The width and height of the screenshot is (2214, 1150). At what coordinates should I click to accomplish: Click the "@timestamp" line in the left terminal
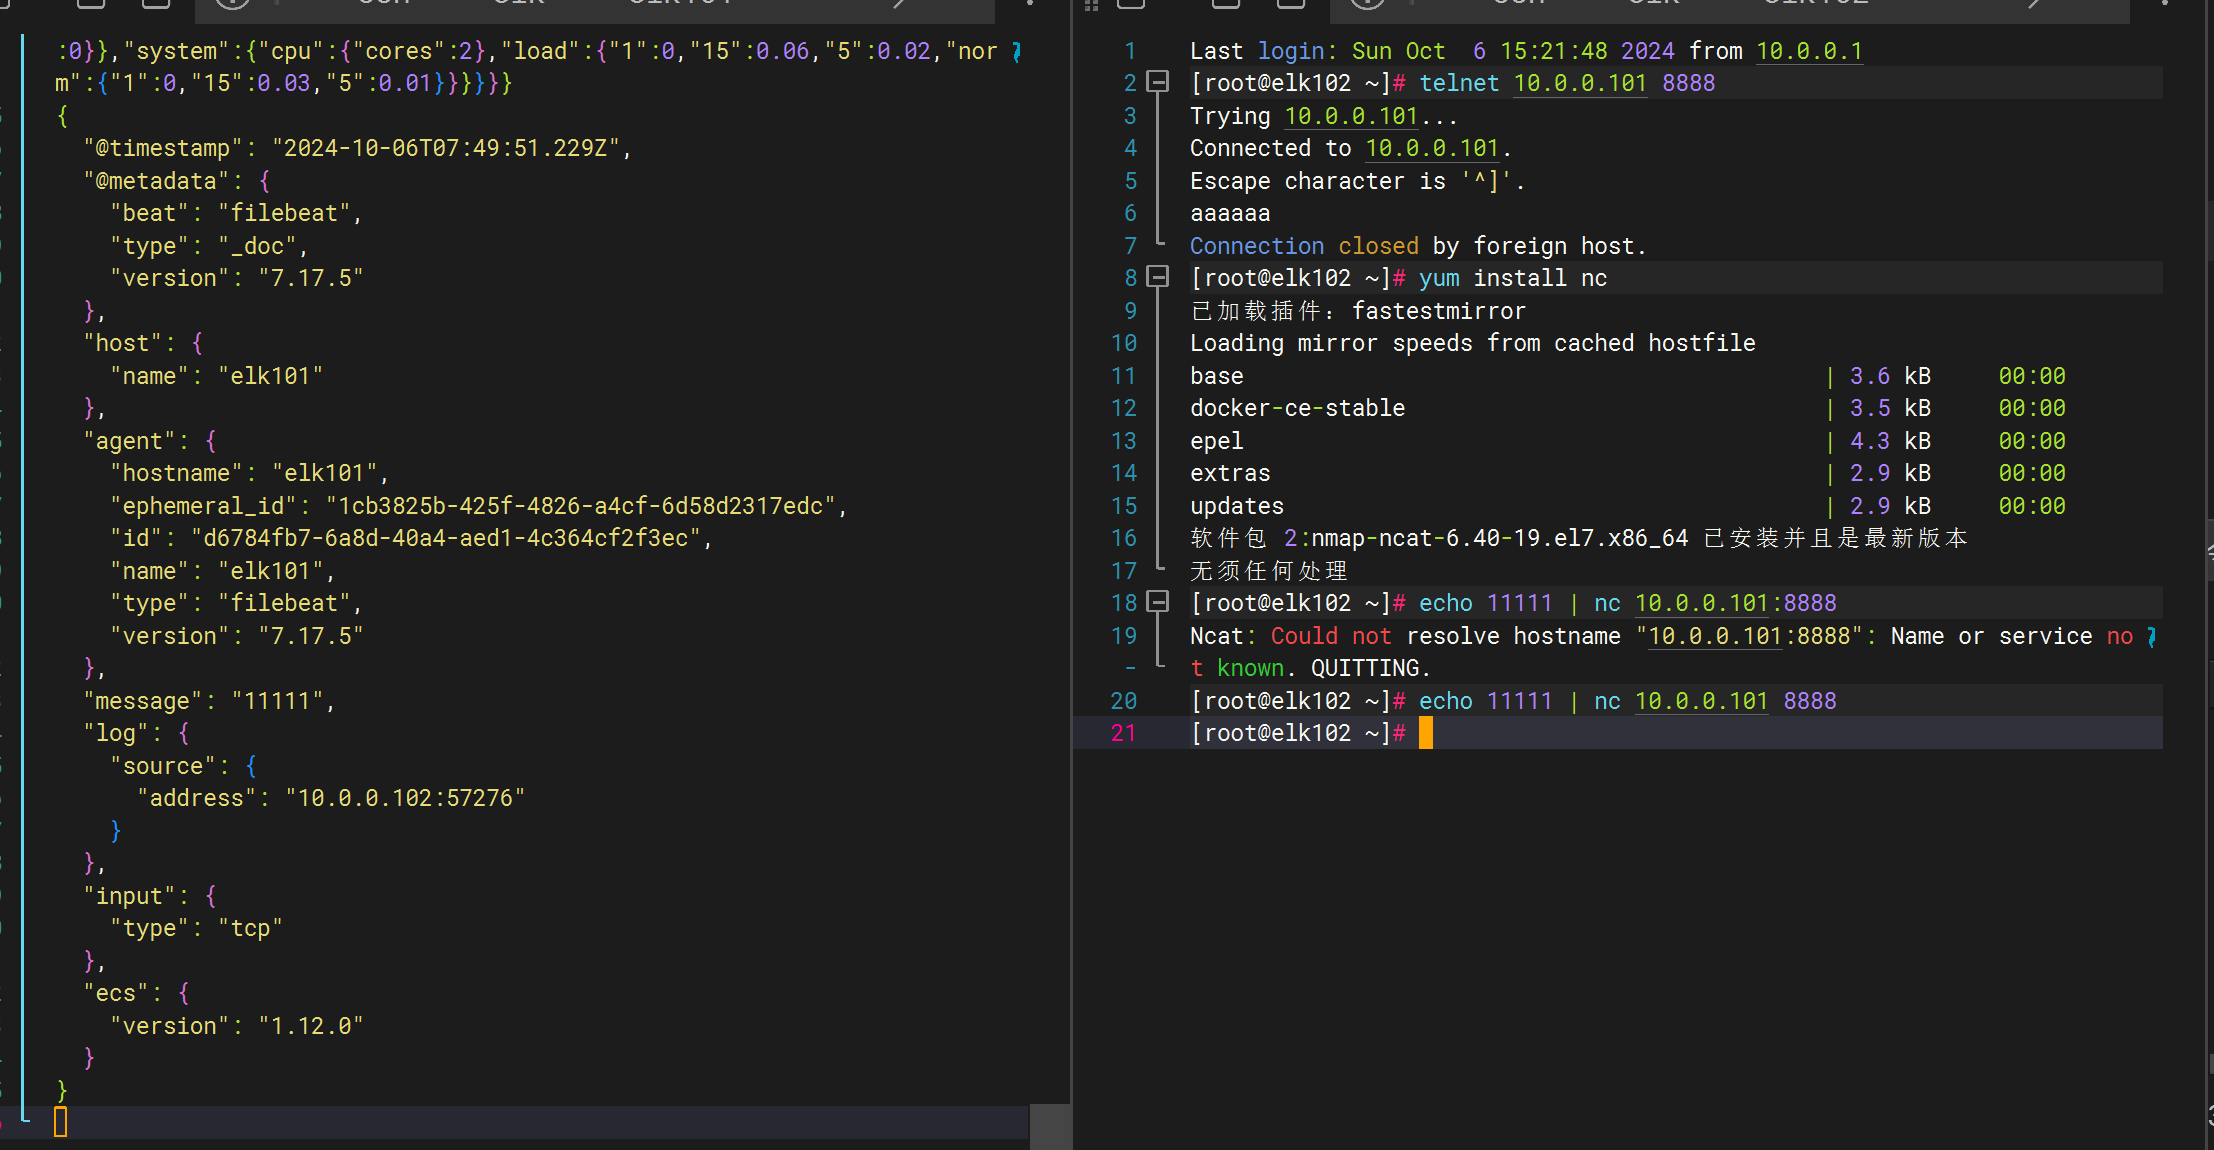point(357,148)
